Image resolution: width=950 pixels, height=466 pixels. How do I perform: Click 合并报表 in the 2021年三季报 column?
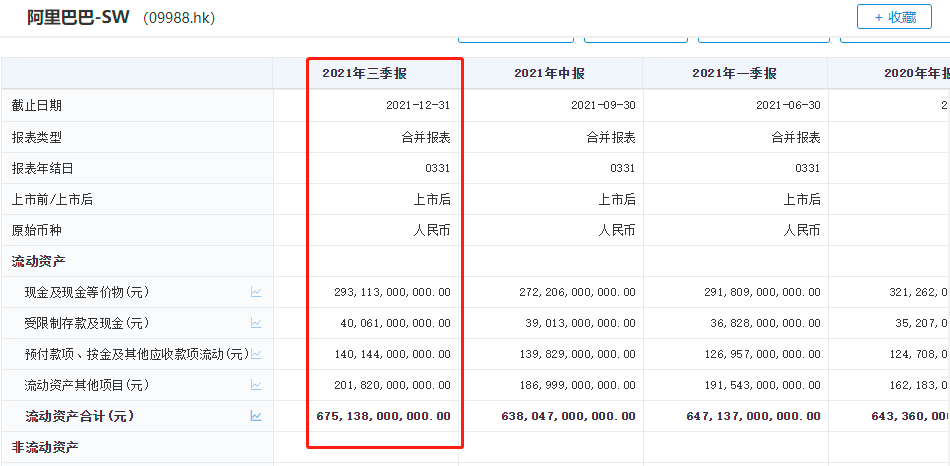[426, 137]
